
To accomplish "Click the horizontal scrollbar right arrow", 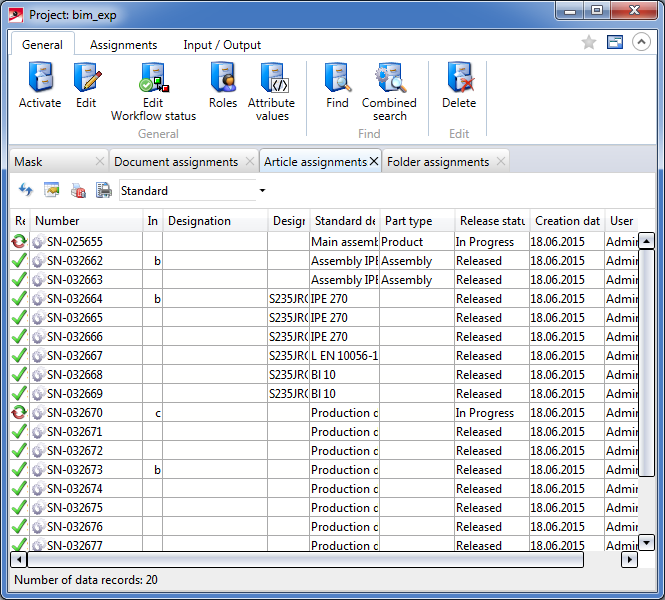I will pyautogui.click(x=628, y=560).
